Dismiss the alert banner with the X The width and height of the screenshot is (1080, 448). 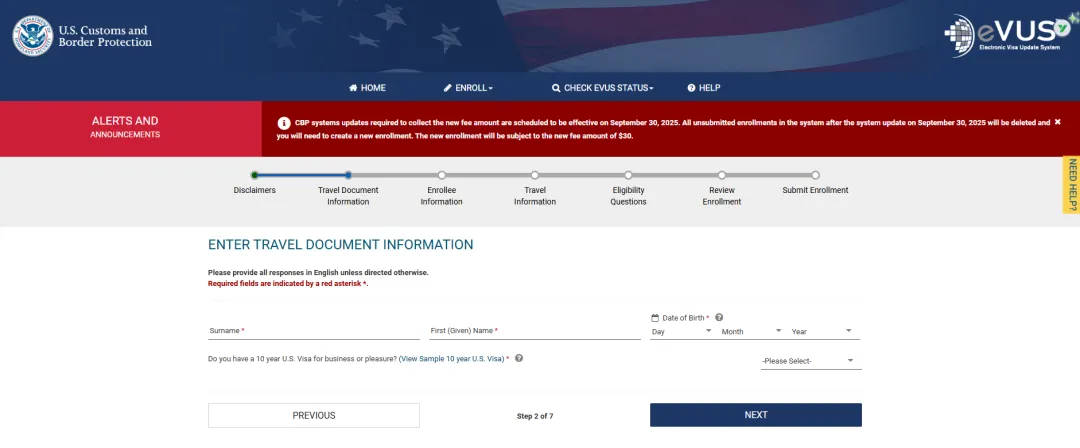coord(1057,122)
